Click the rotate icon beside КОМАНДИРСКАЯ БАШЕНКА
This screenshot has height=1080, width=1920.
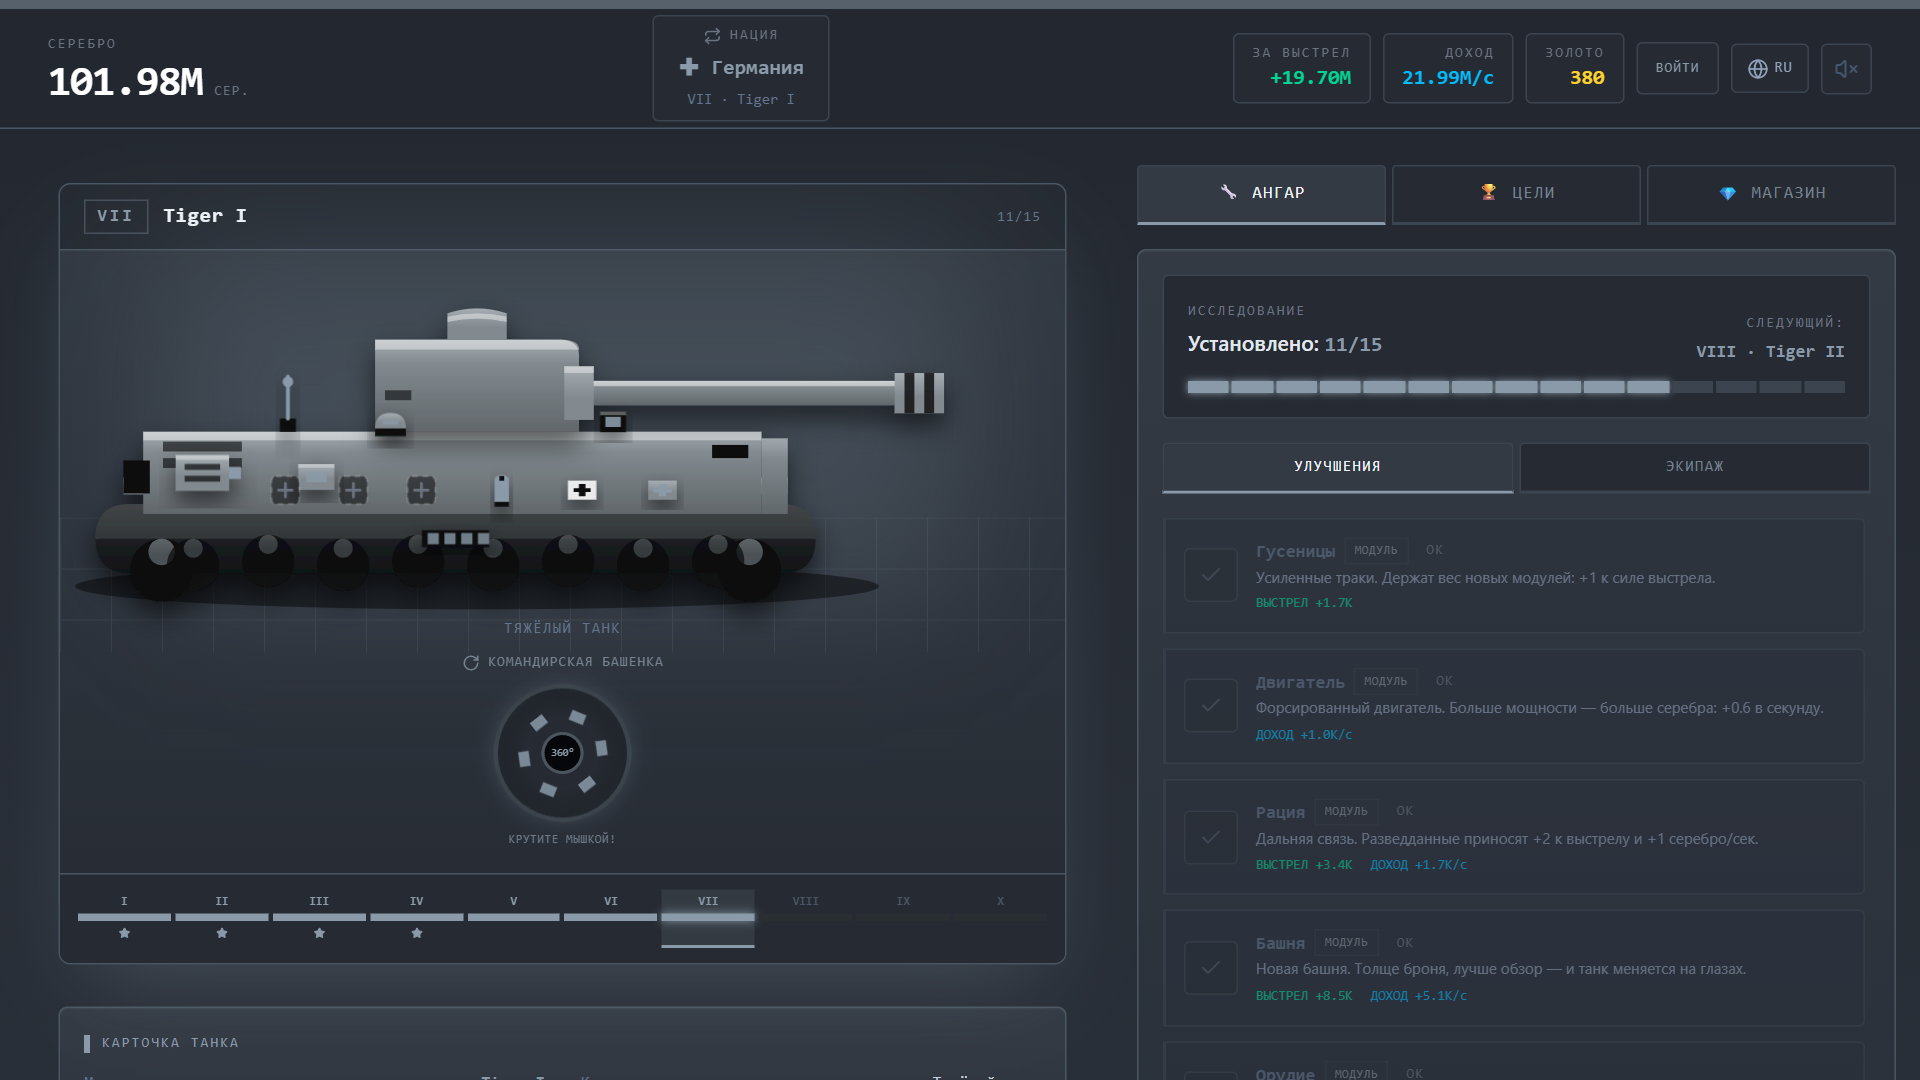coord(471,663)
